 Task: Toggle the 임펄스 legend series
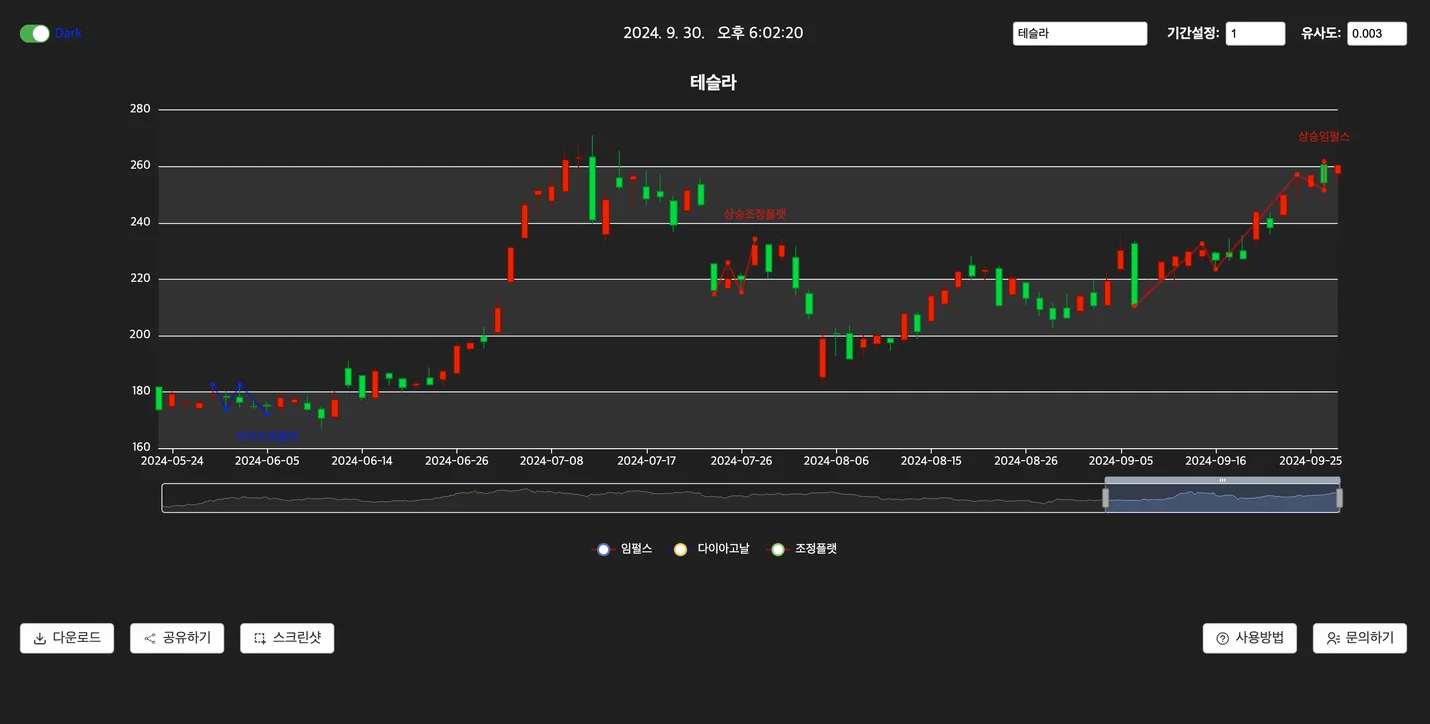pos(622,549)
